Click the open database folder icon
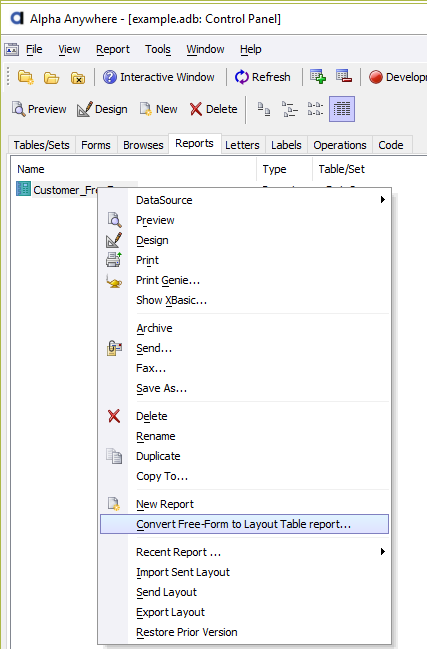This screenshot has width=427, height=649. click(51, 77)
